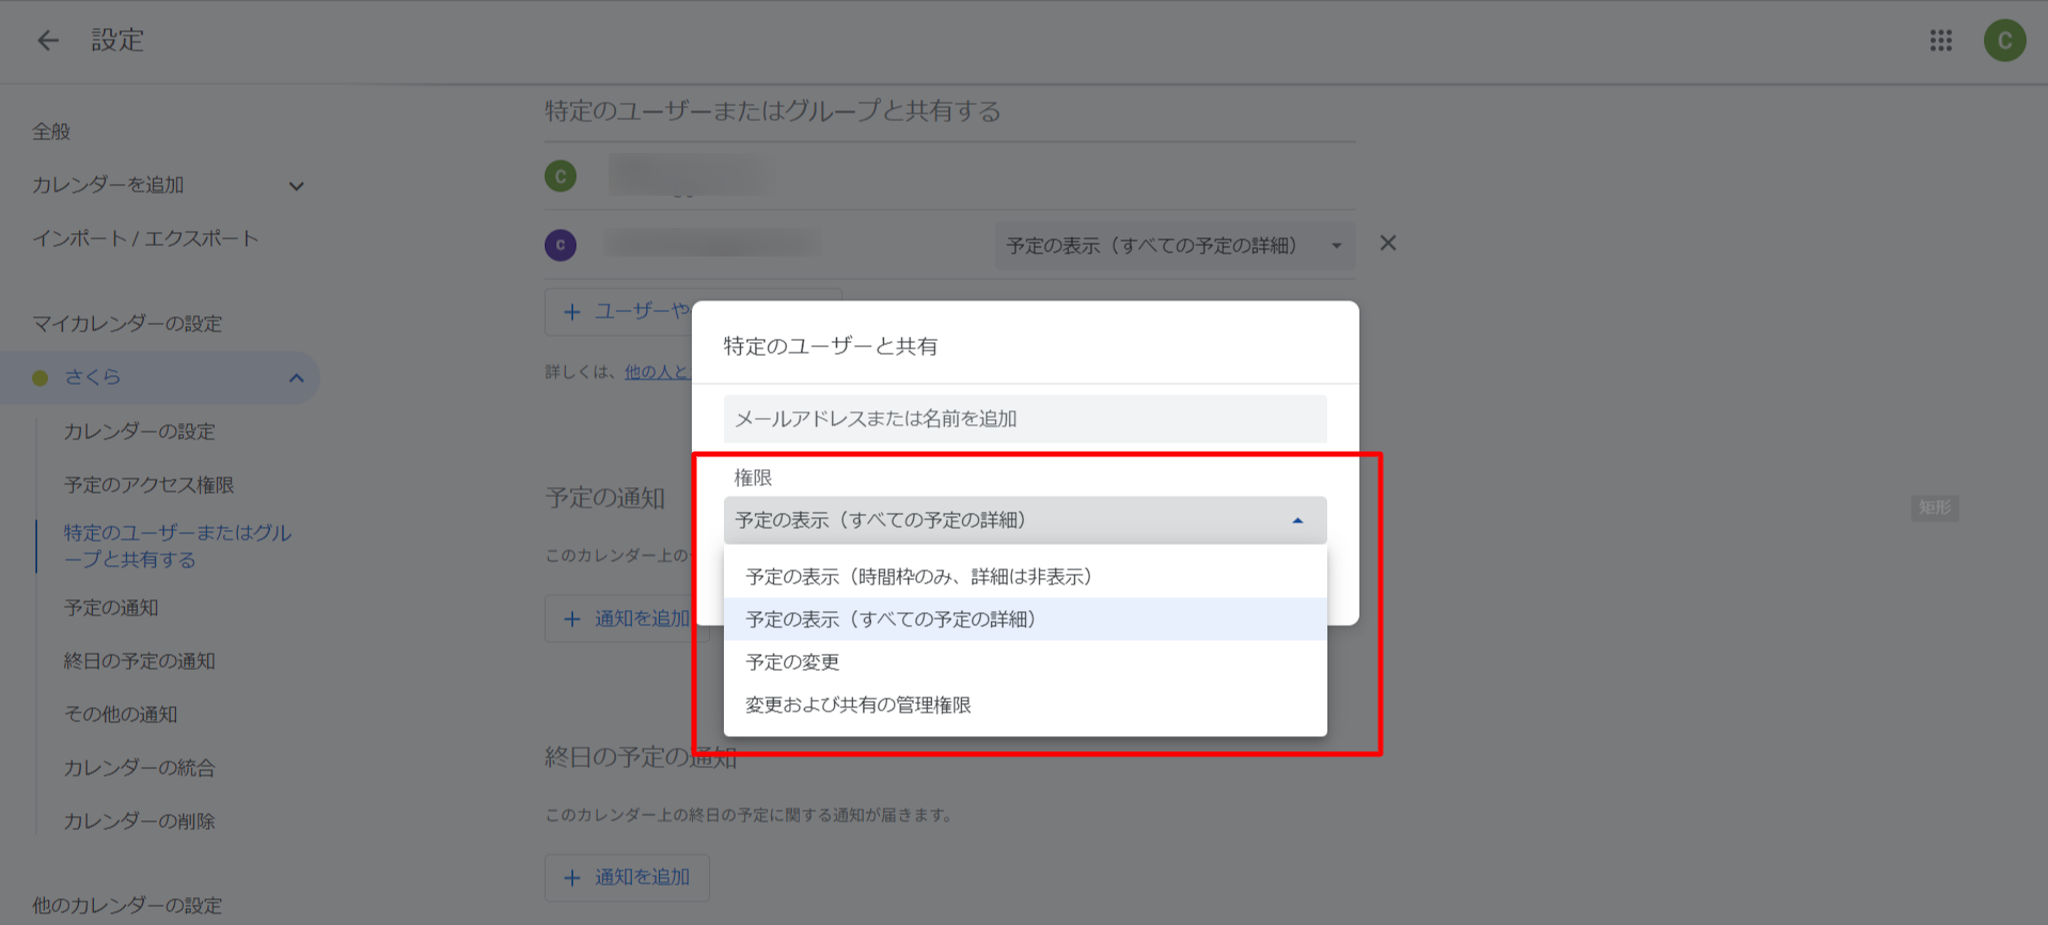This screenshot has height=925, width=2048.
Task: Click the green さくら calendar color dot
Action: 40,378
